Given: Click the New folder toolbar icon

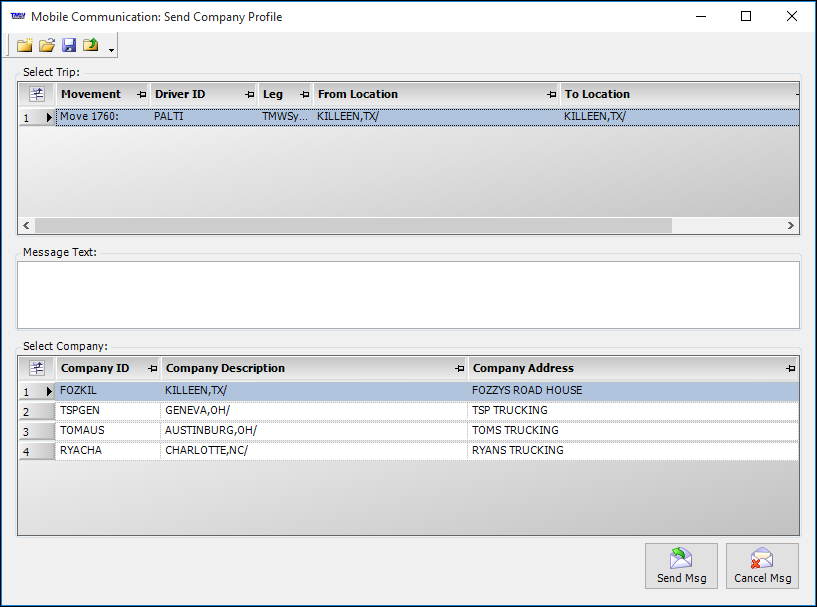Looking at the screenshot, I should point(24,45).
